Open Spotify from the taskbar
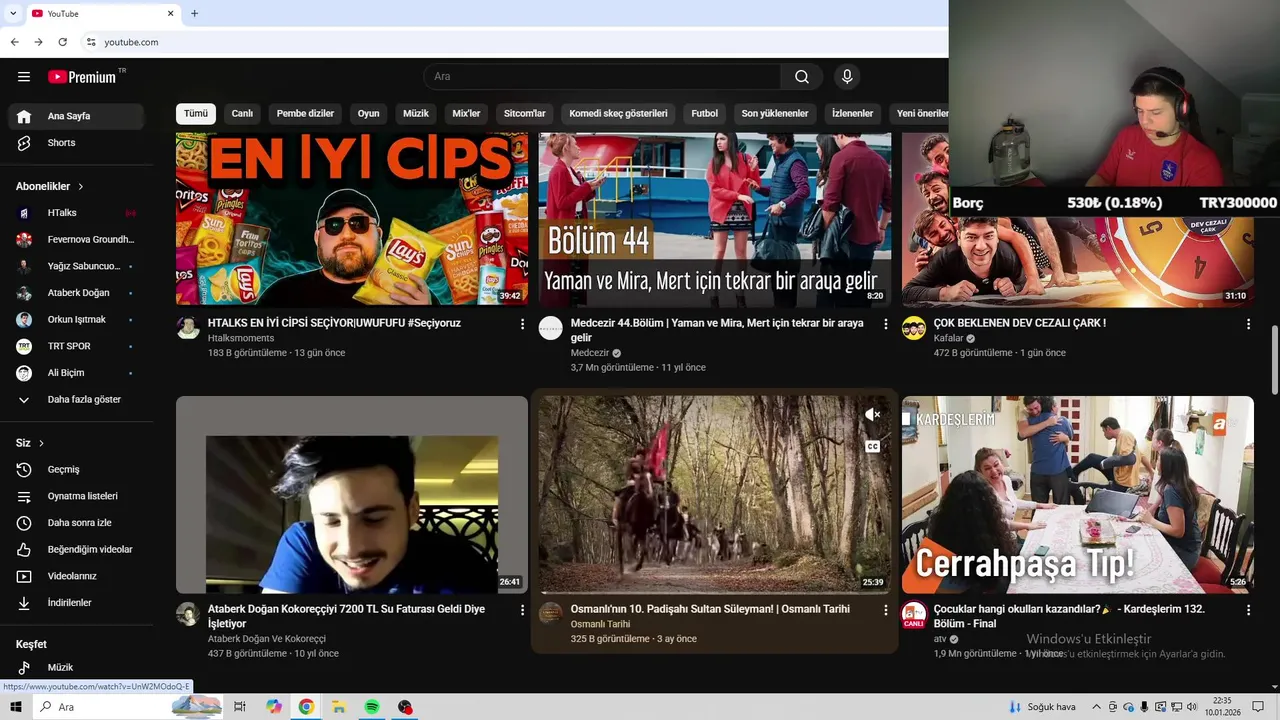Image resolution: width=1280 pixels, height=720 pixels. pyautogui.click(x=372, y=707)
